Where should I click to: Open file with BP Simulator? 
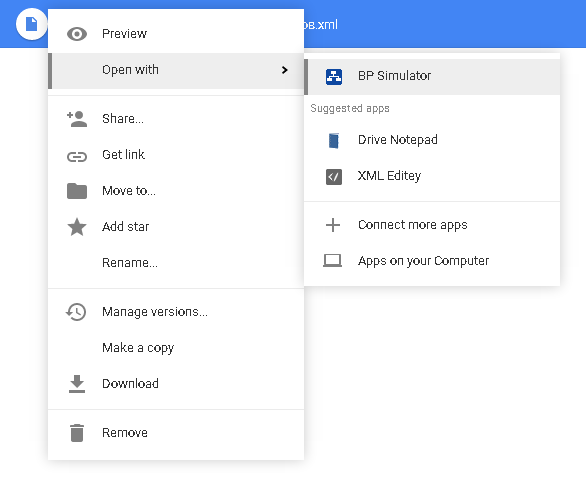pos(432,77)
